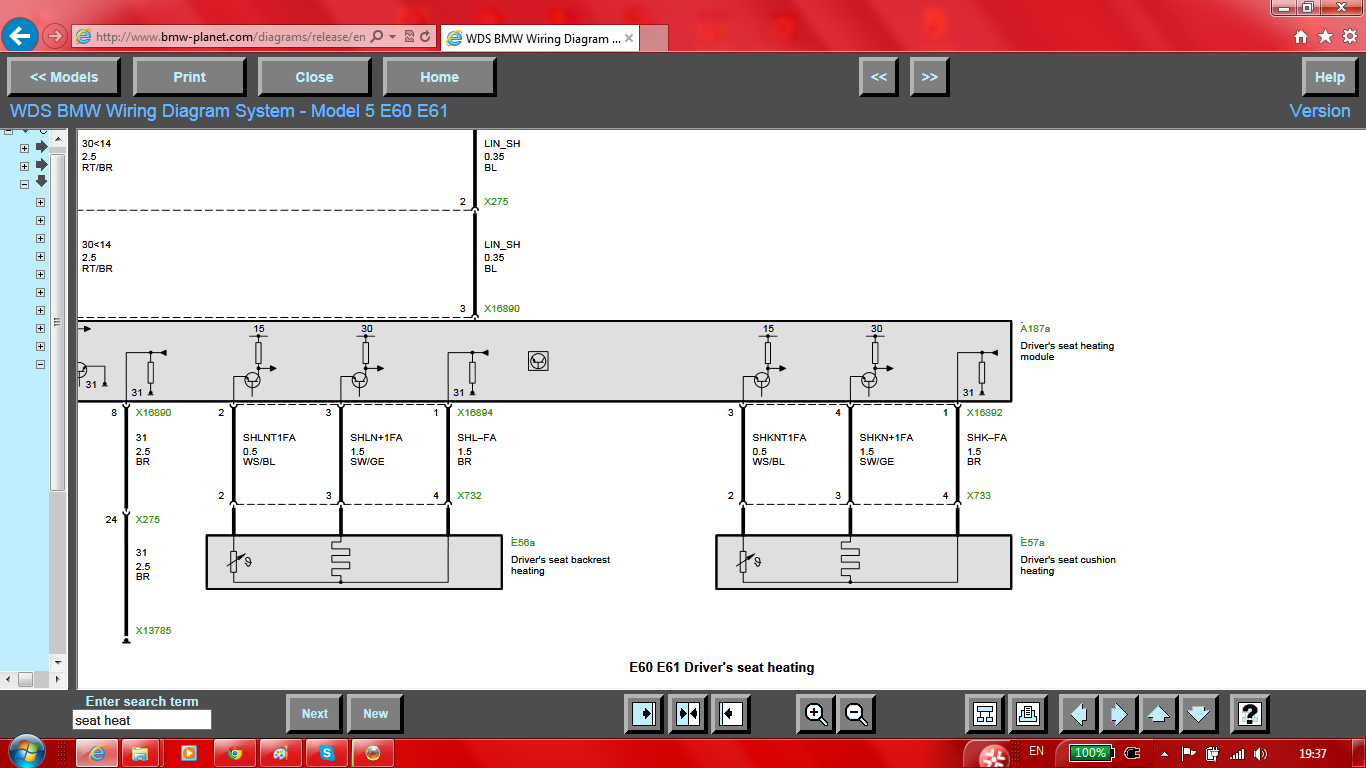This screenshot has width=1366, height=768.
Task: Pan diagram up with the up arrow icon
Action: [x=1158, y=714]
